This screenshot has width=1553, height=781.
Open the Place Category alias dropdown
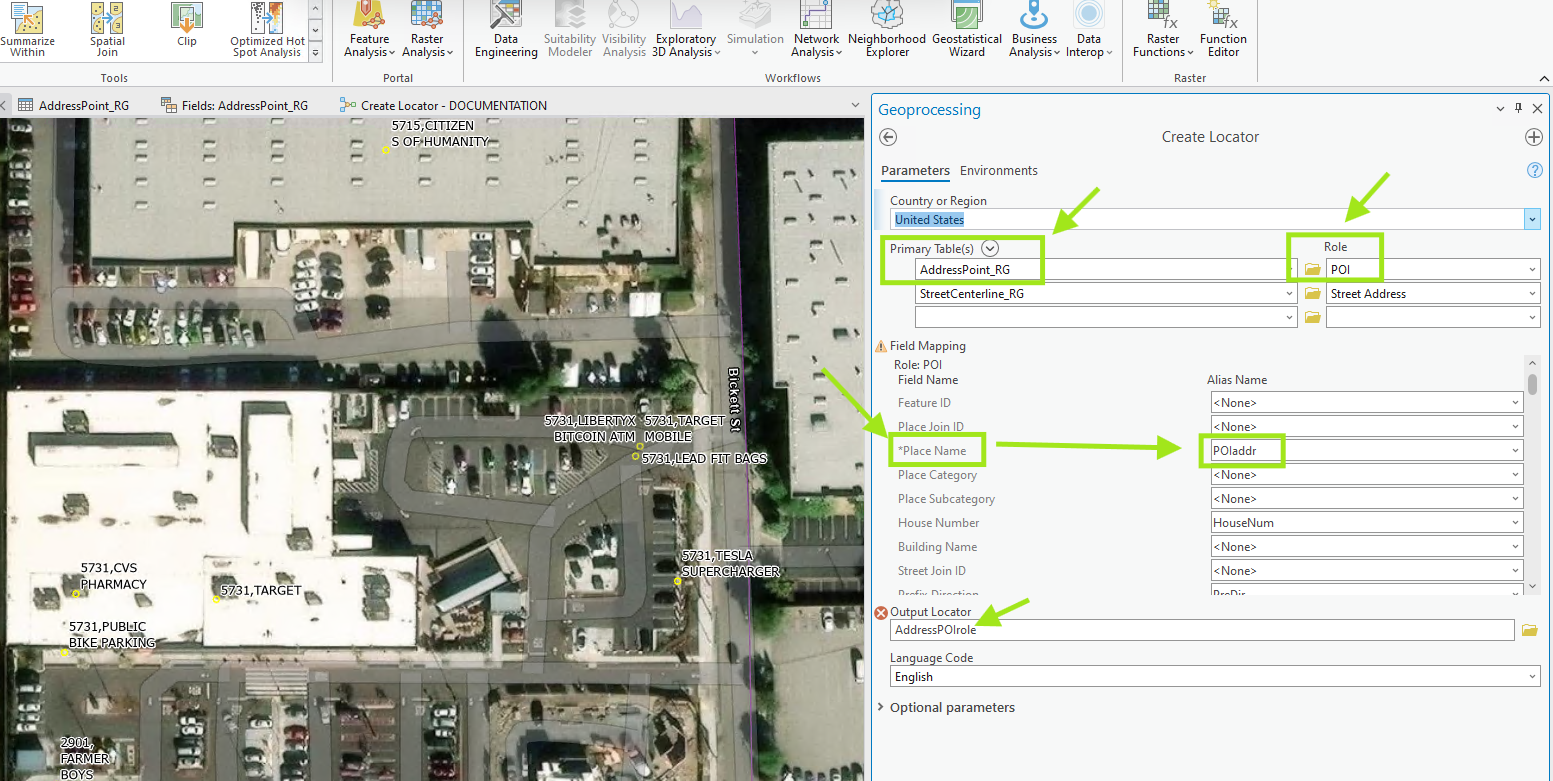1515,475
